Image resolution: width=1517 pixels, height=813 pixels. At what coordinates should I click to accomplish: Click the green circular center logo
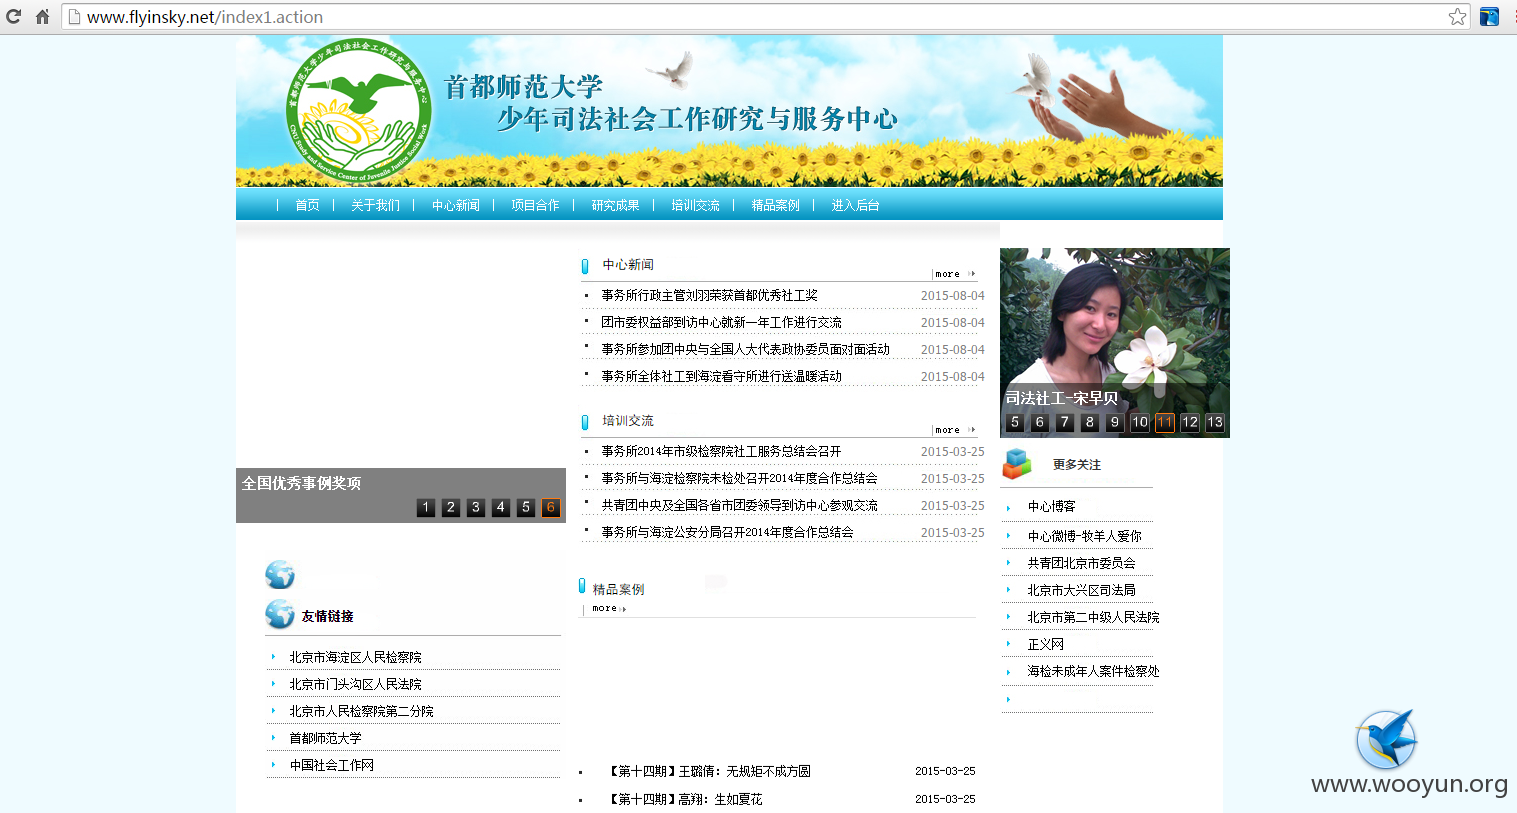(359, 112)
